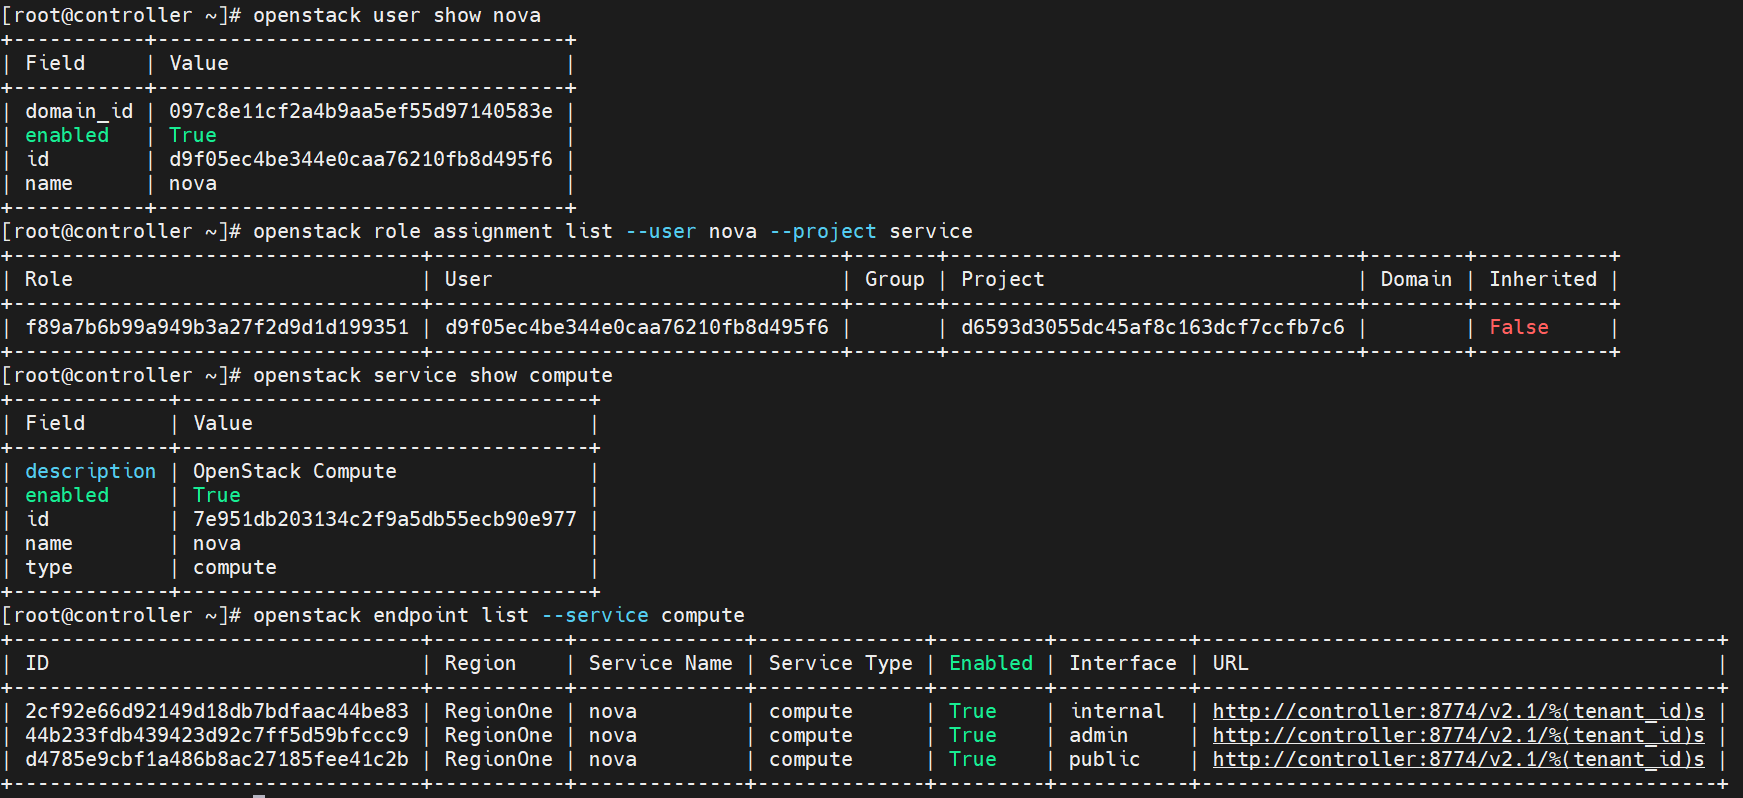Select endpoint ID 44b233fdb439423d92c7ff5d59bfccc9

(x=217, y=735)
